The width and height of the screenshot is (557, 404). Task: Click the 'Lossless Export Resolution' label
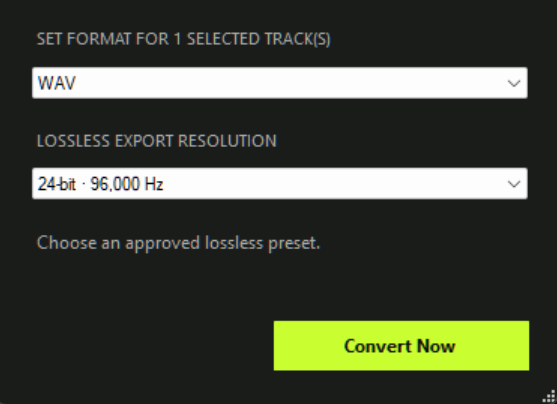157,141
